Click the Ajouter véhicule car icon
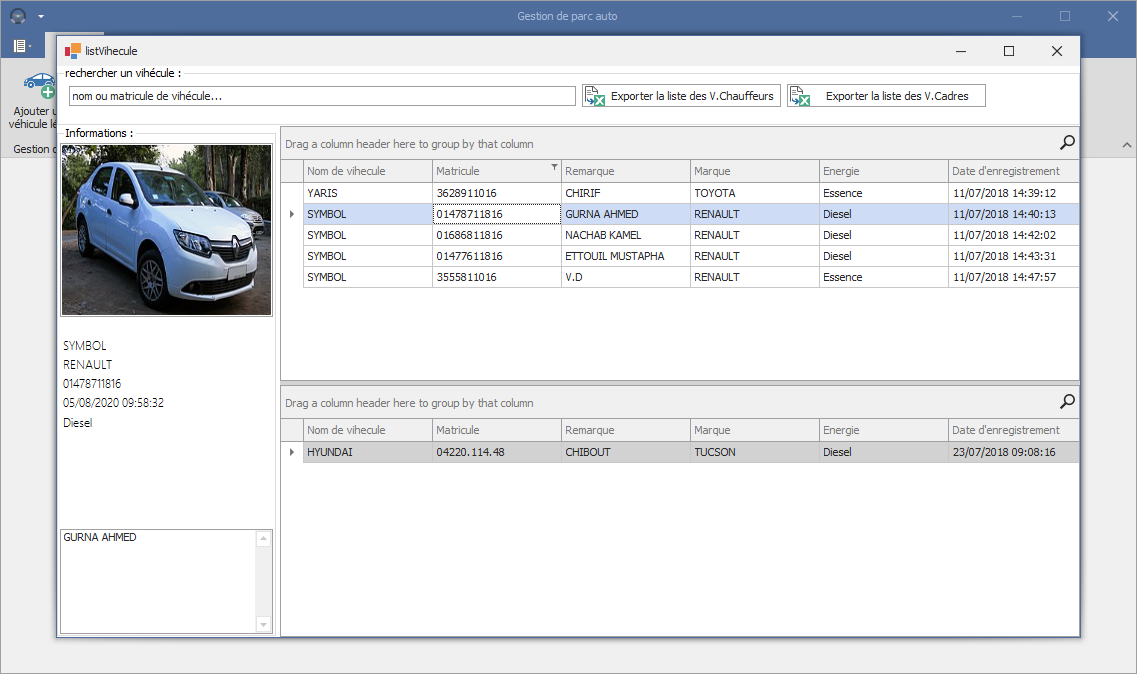 tap(39, 86)
